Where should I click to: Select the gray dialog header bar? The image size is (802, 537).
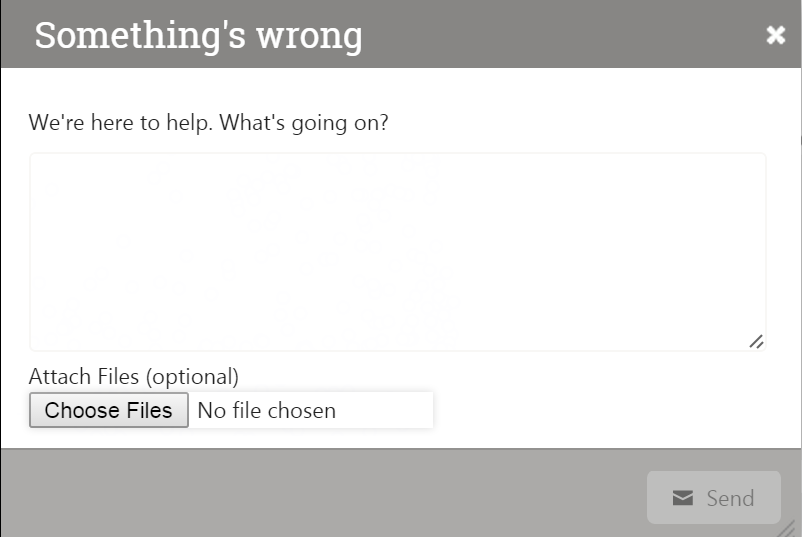[x=401, y=34]
